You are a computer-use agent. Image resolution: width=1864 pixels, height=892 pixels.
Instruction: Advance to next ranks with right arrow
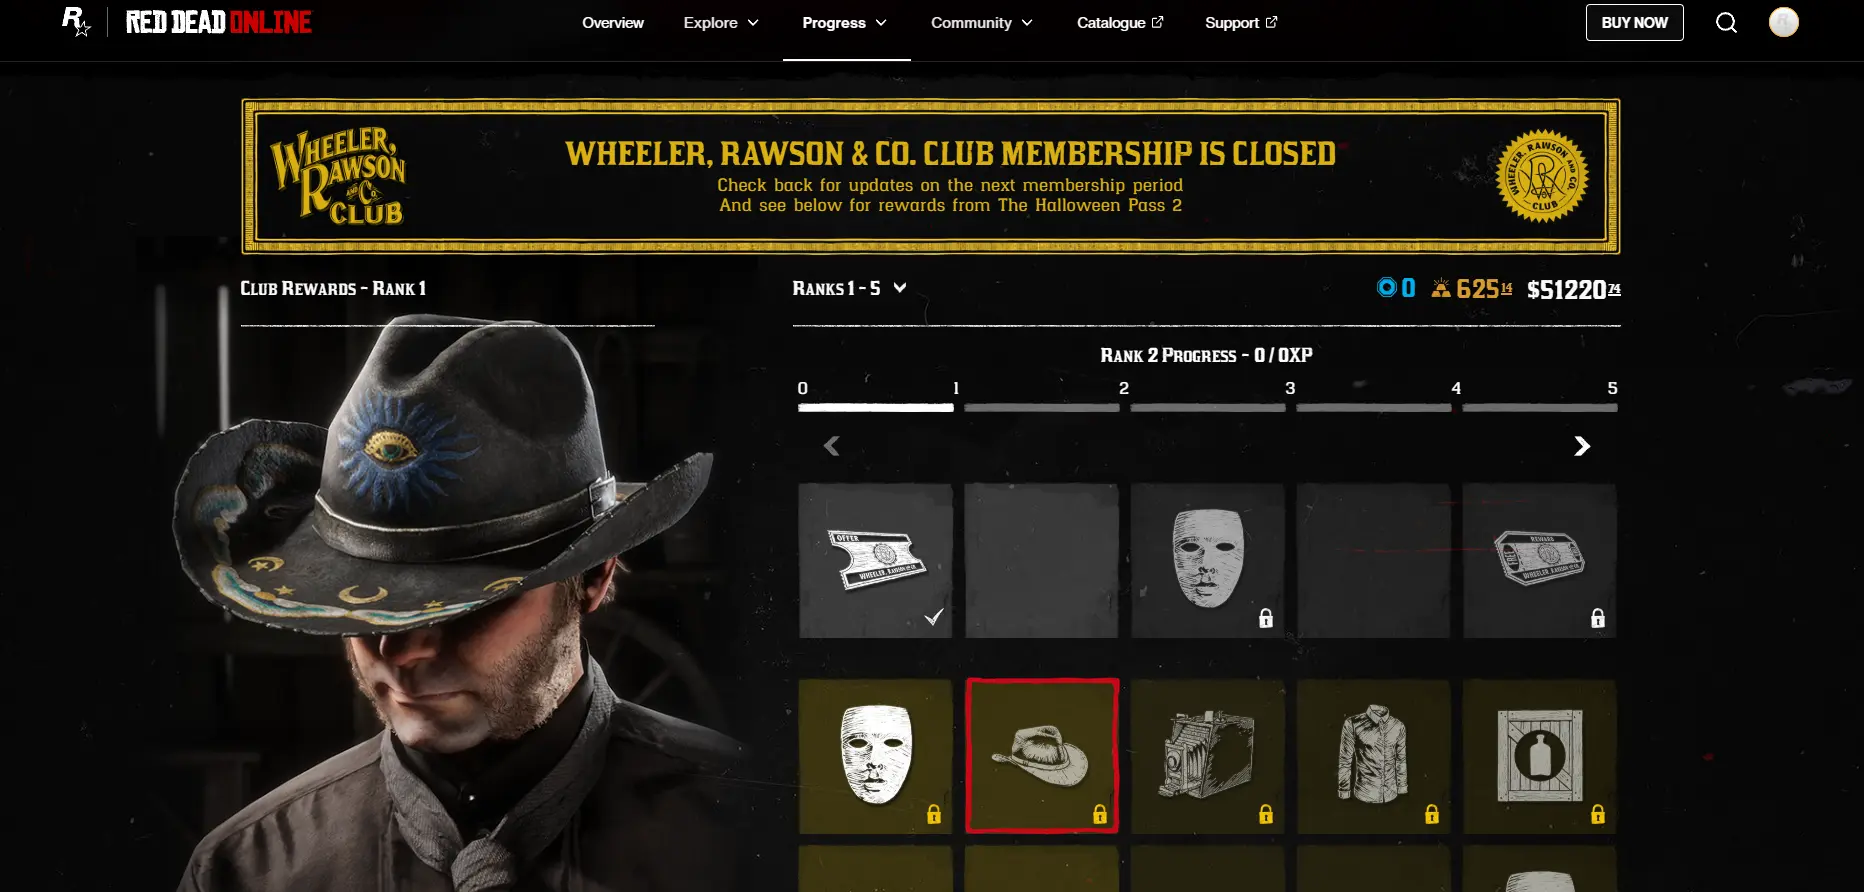click(x=1582, y=446)
